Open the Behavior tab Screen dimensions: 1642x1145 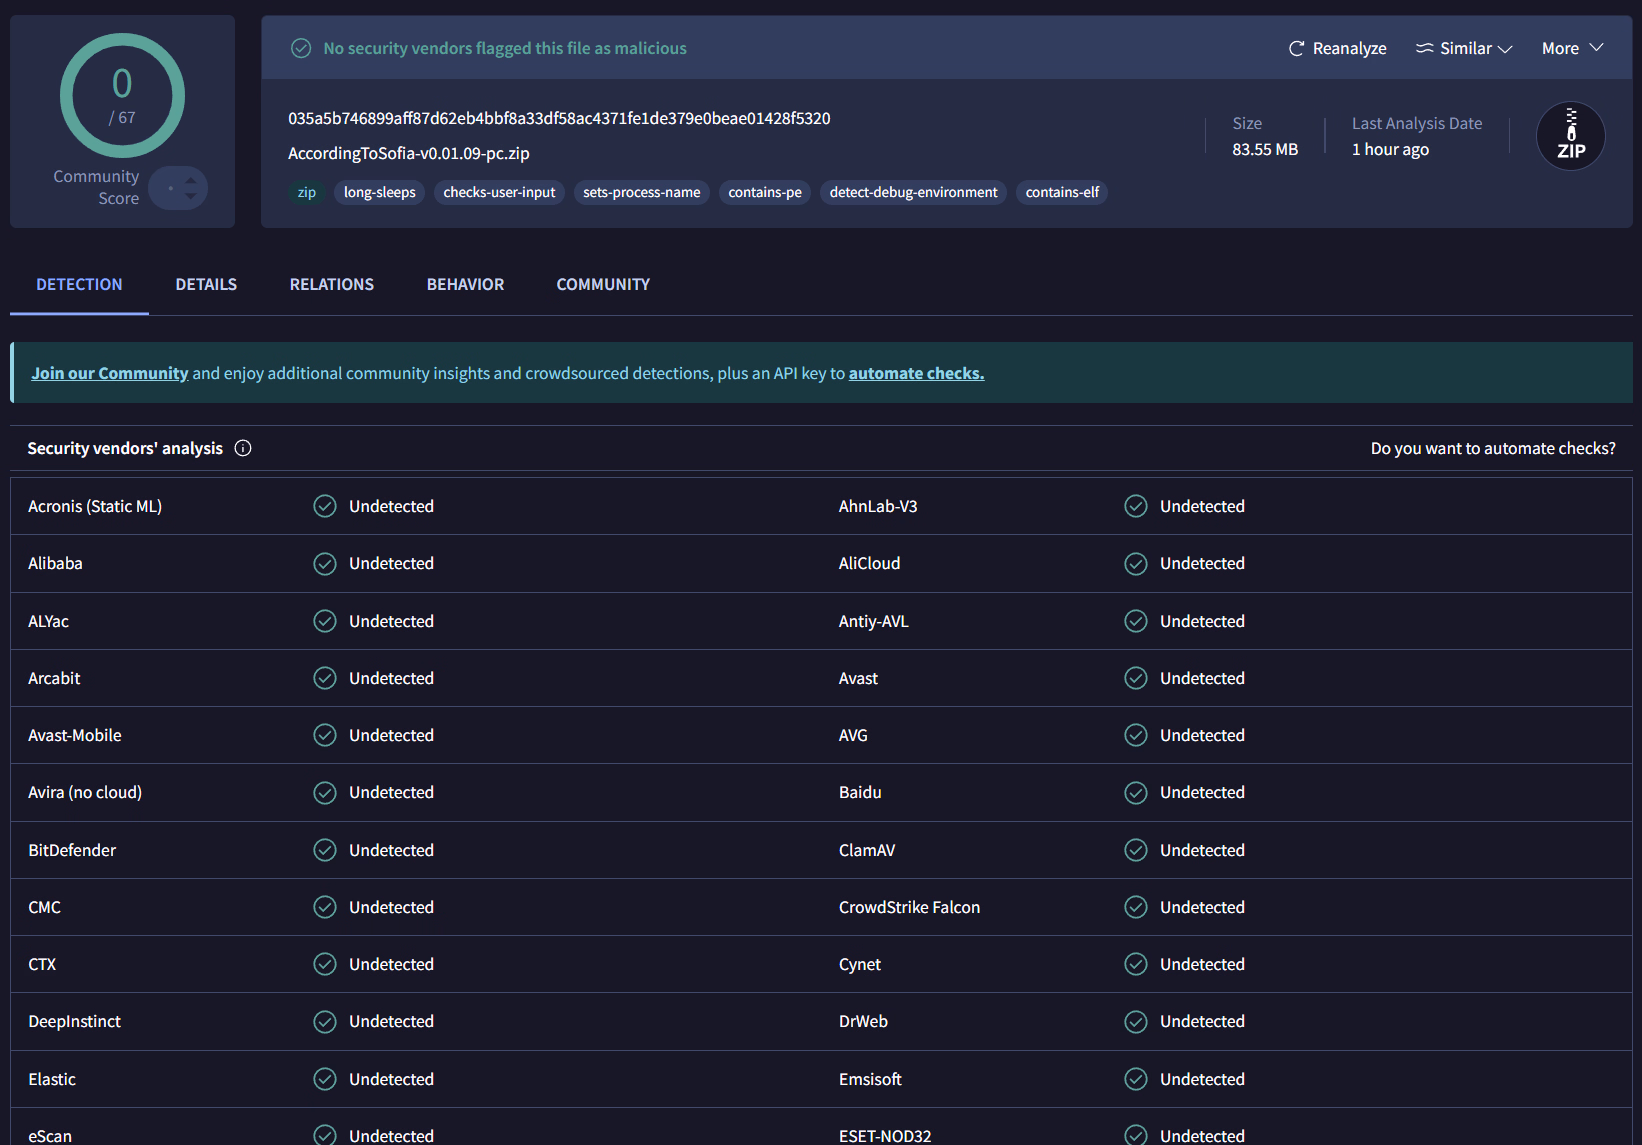point(465,284)
